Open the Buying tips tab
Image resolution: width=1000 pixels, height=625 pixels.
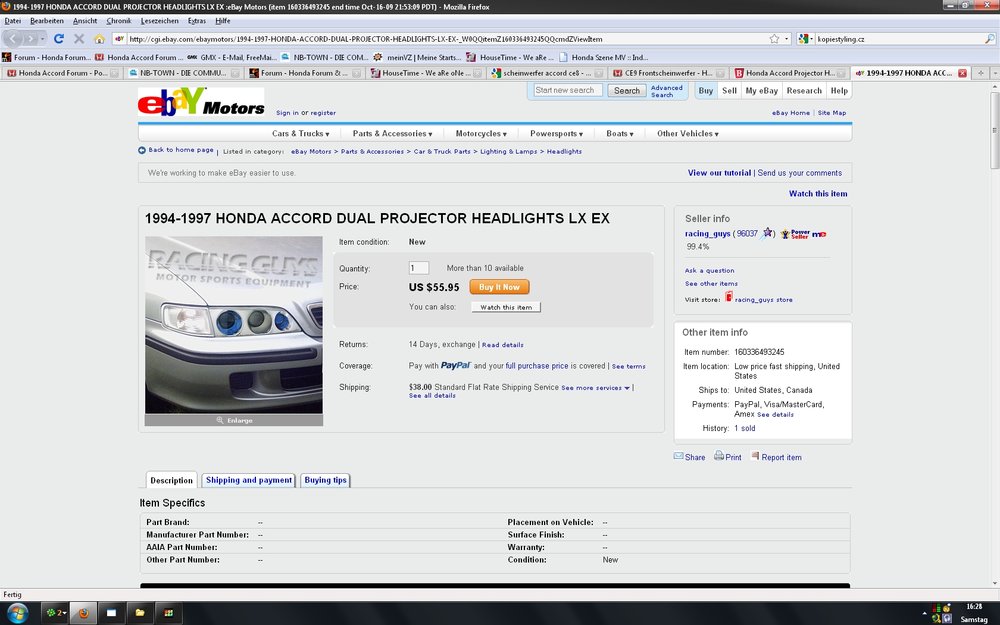coord(325,480)
